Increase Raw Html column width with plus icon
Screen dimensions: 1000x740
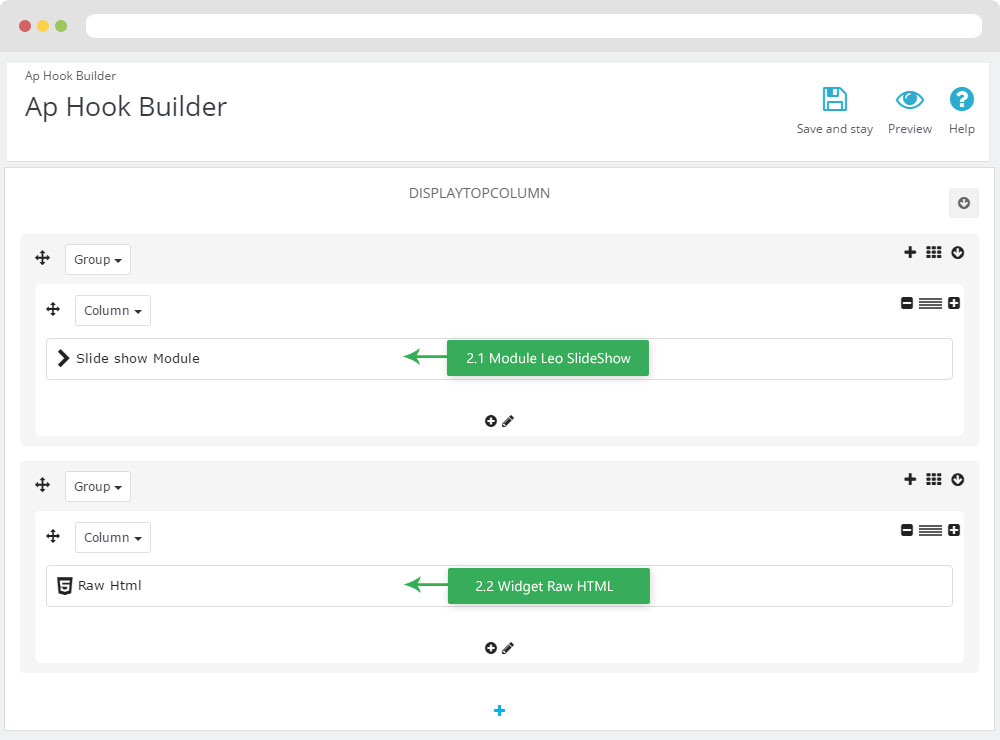point(953,530)
